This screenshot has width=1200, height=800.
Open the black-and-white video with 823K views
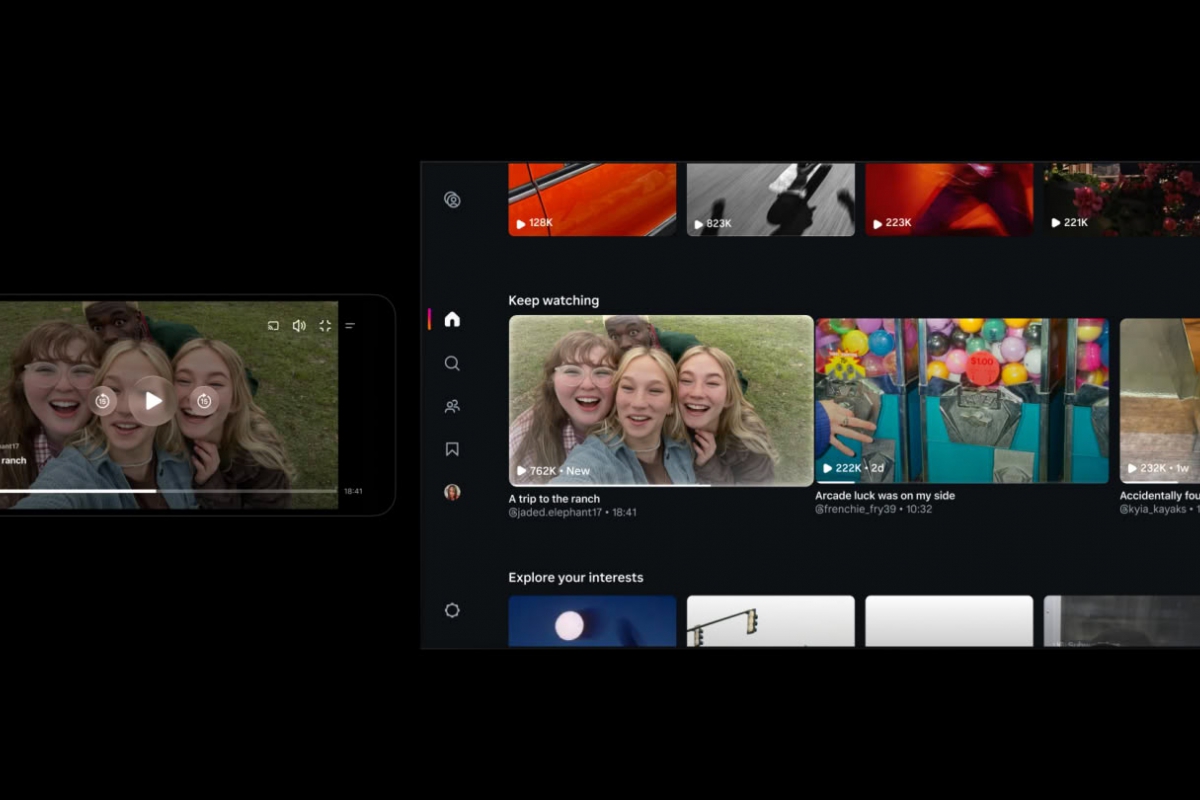click(x=771, y=199)
